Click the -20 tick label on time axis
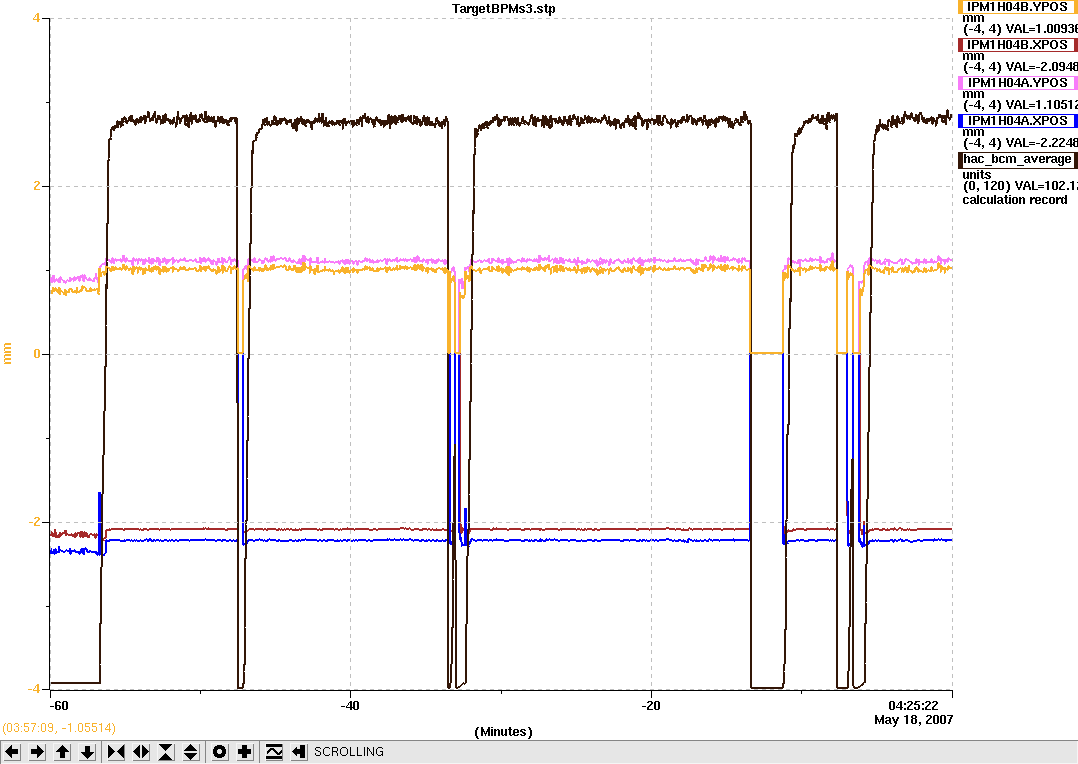Screen dimensions: 1078x764 (651, 706)
